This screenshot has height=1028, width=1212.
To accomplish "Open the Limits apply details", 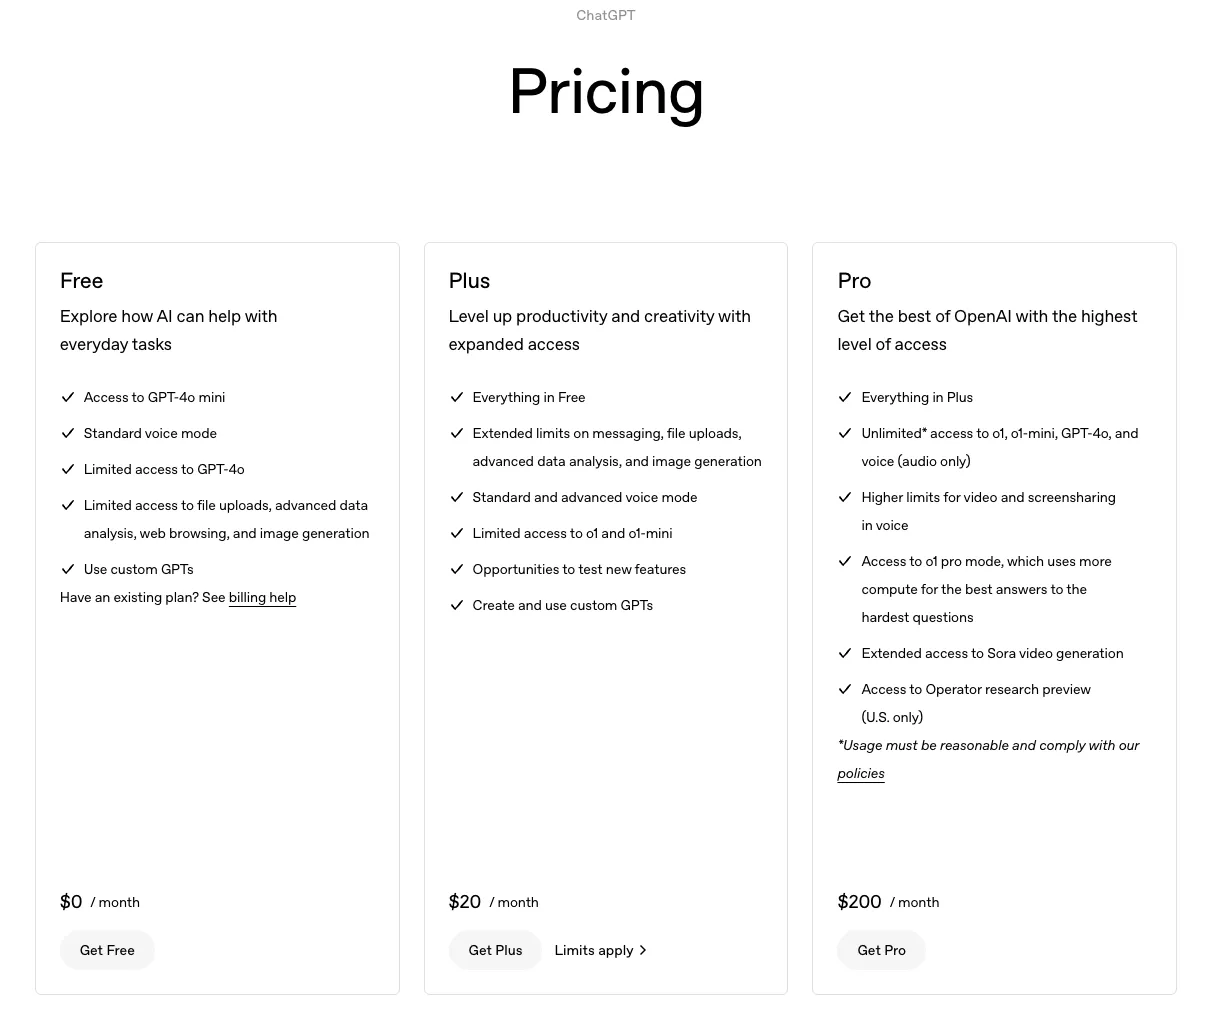I will 601,950.
